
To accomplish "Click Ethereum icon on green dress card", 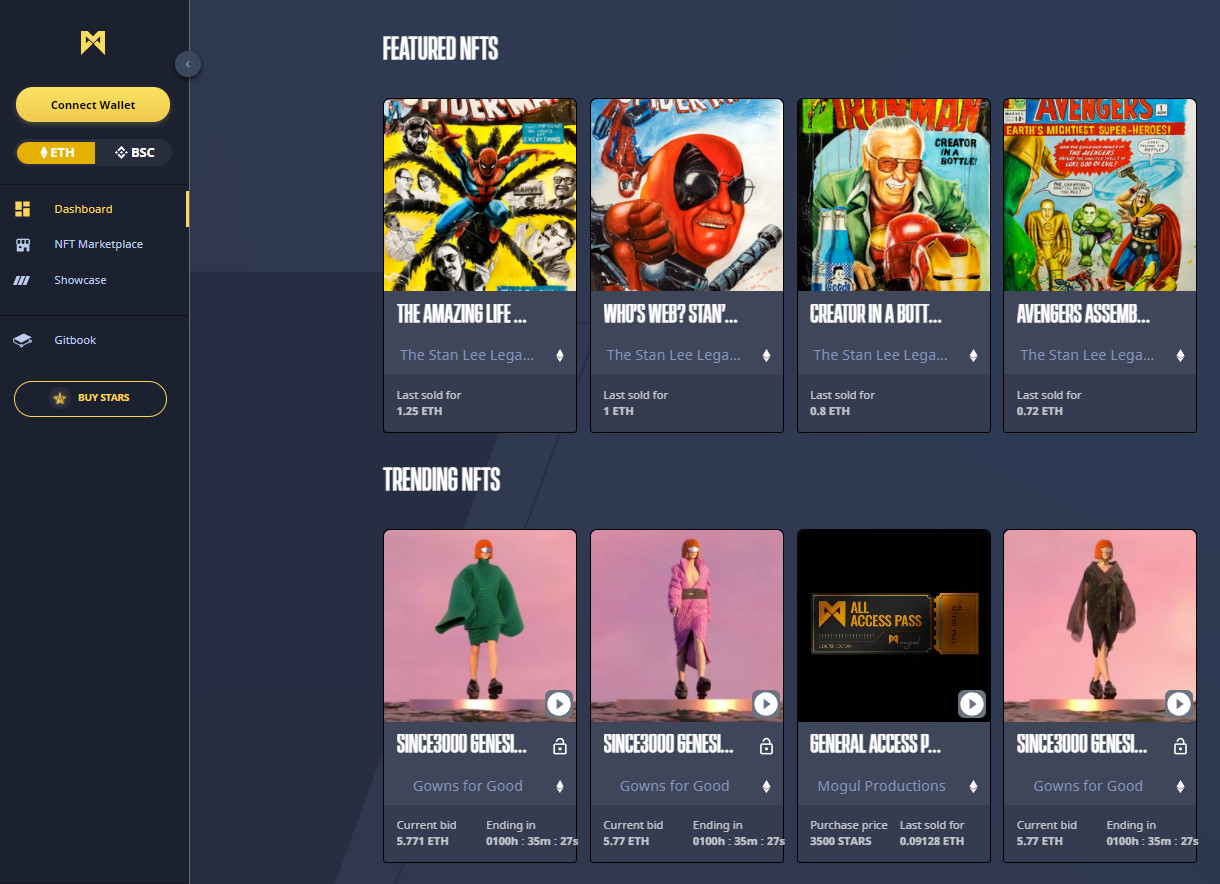I will [560, 787].
